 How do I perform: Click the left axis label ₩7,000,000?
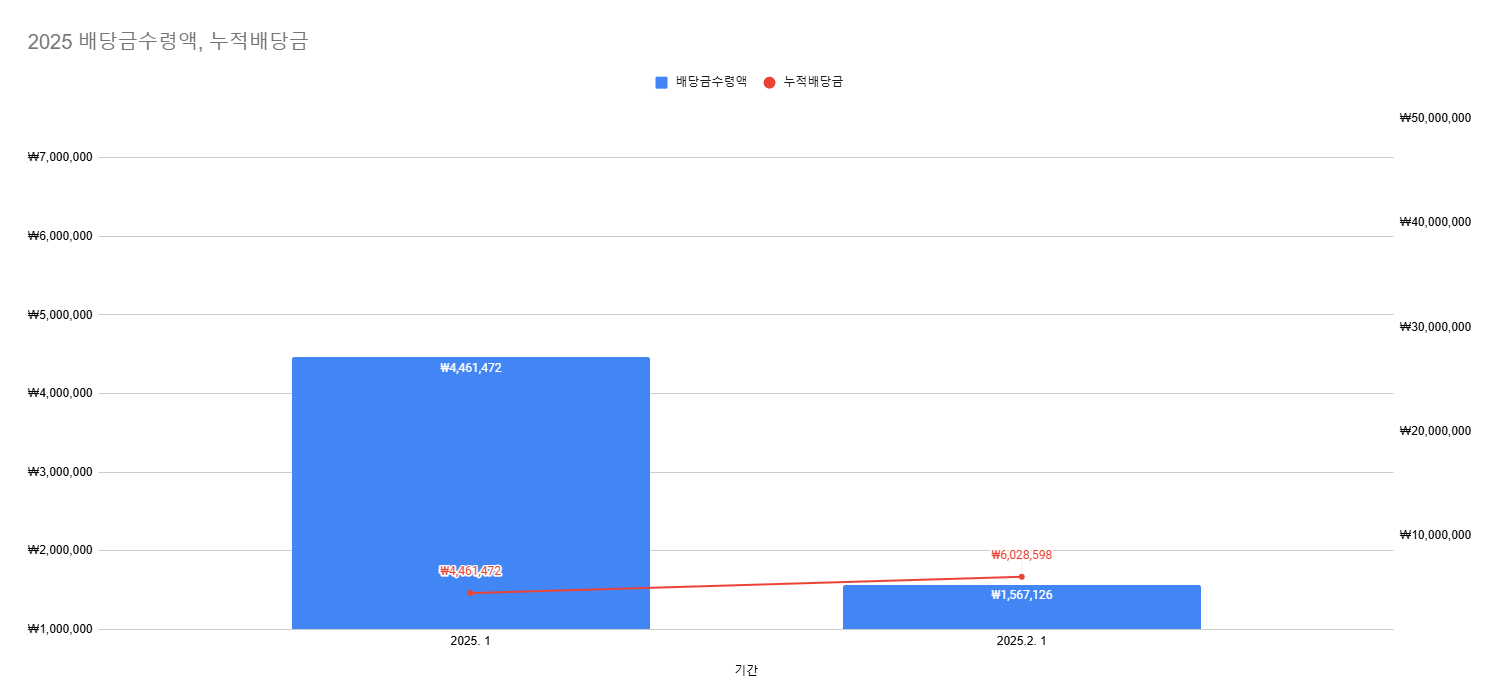(x=60, y=157)
